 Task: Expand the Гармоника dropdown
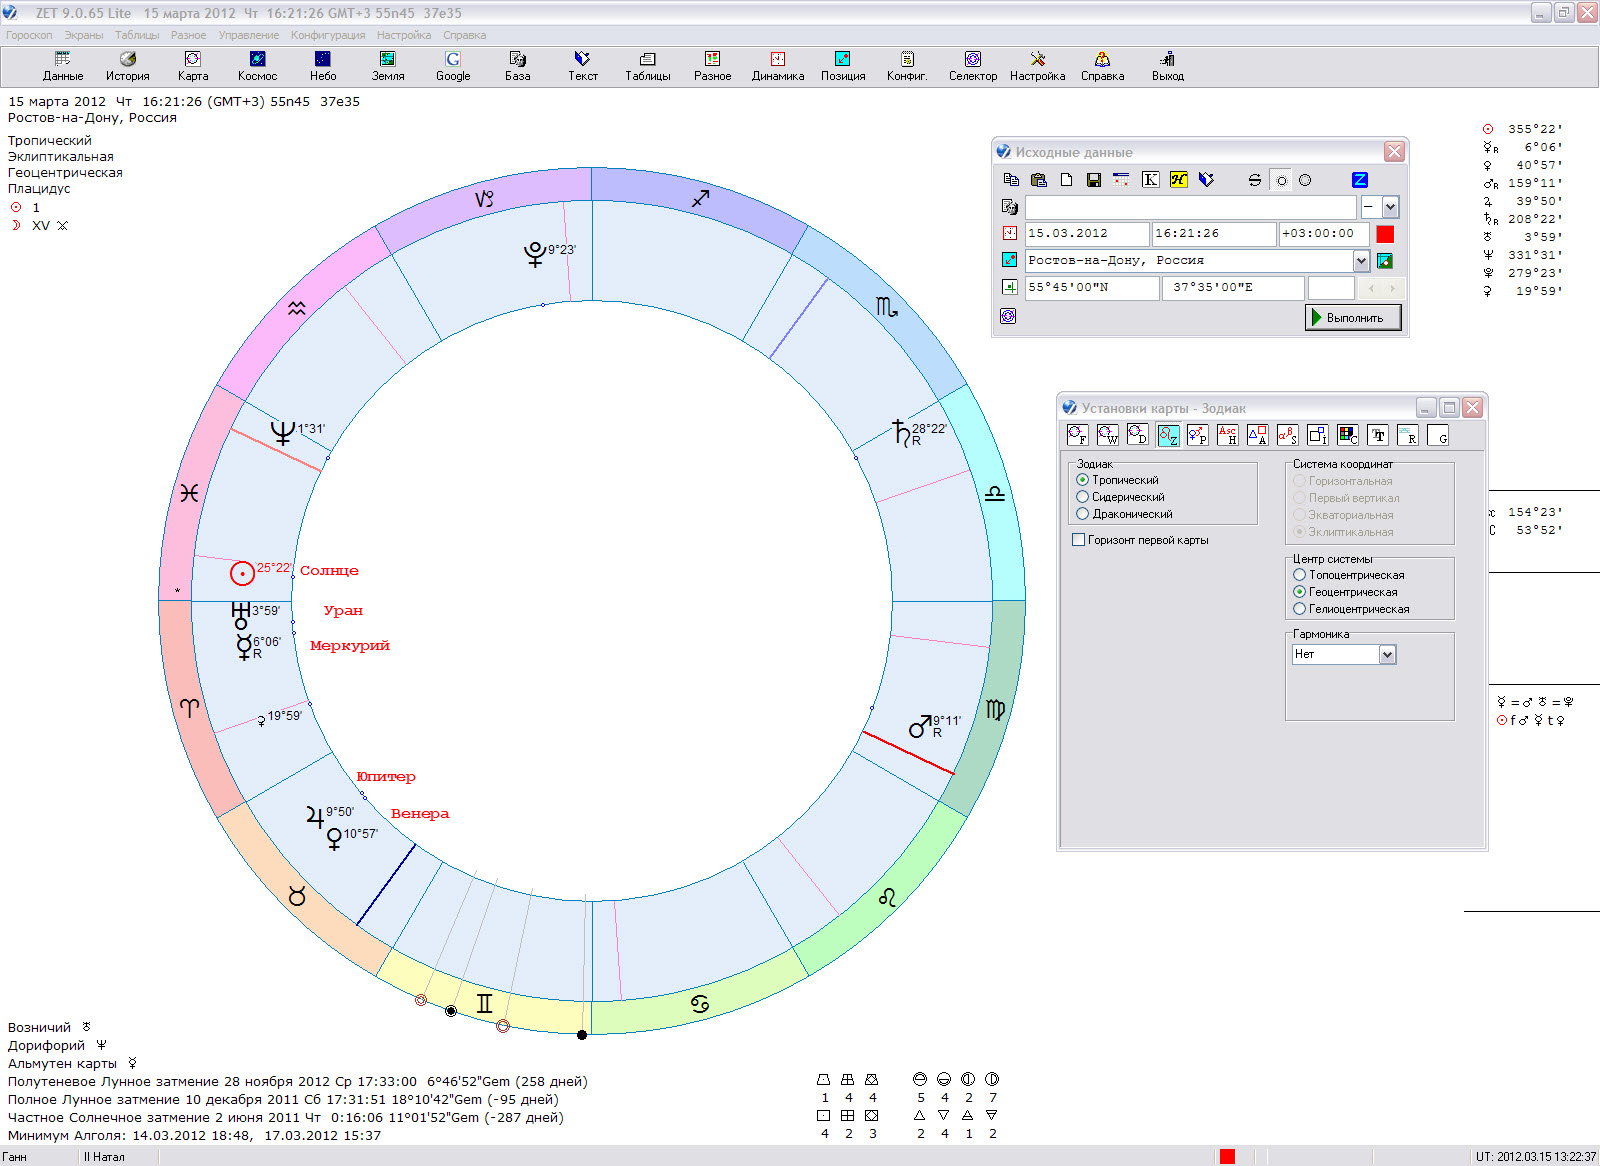1387,655
